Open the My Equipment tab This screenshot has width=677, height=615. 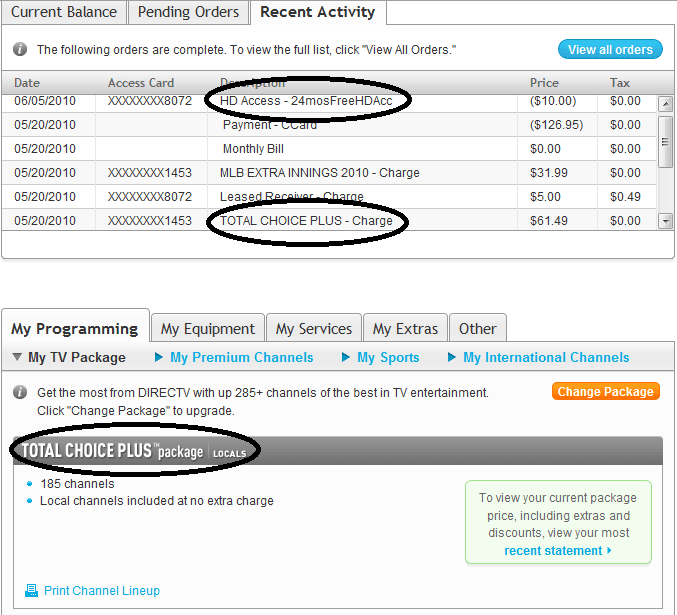(208, 329)
